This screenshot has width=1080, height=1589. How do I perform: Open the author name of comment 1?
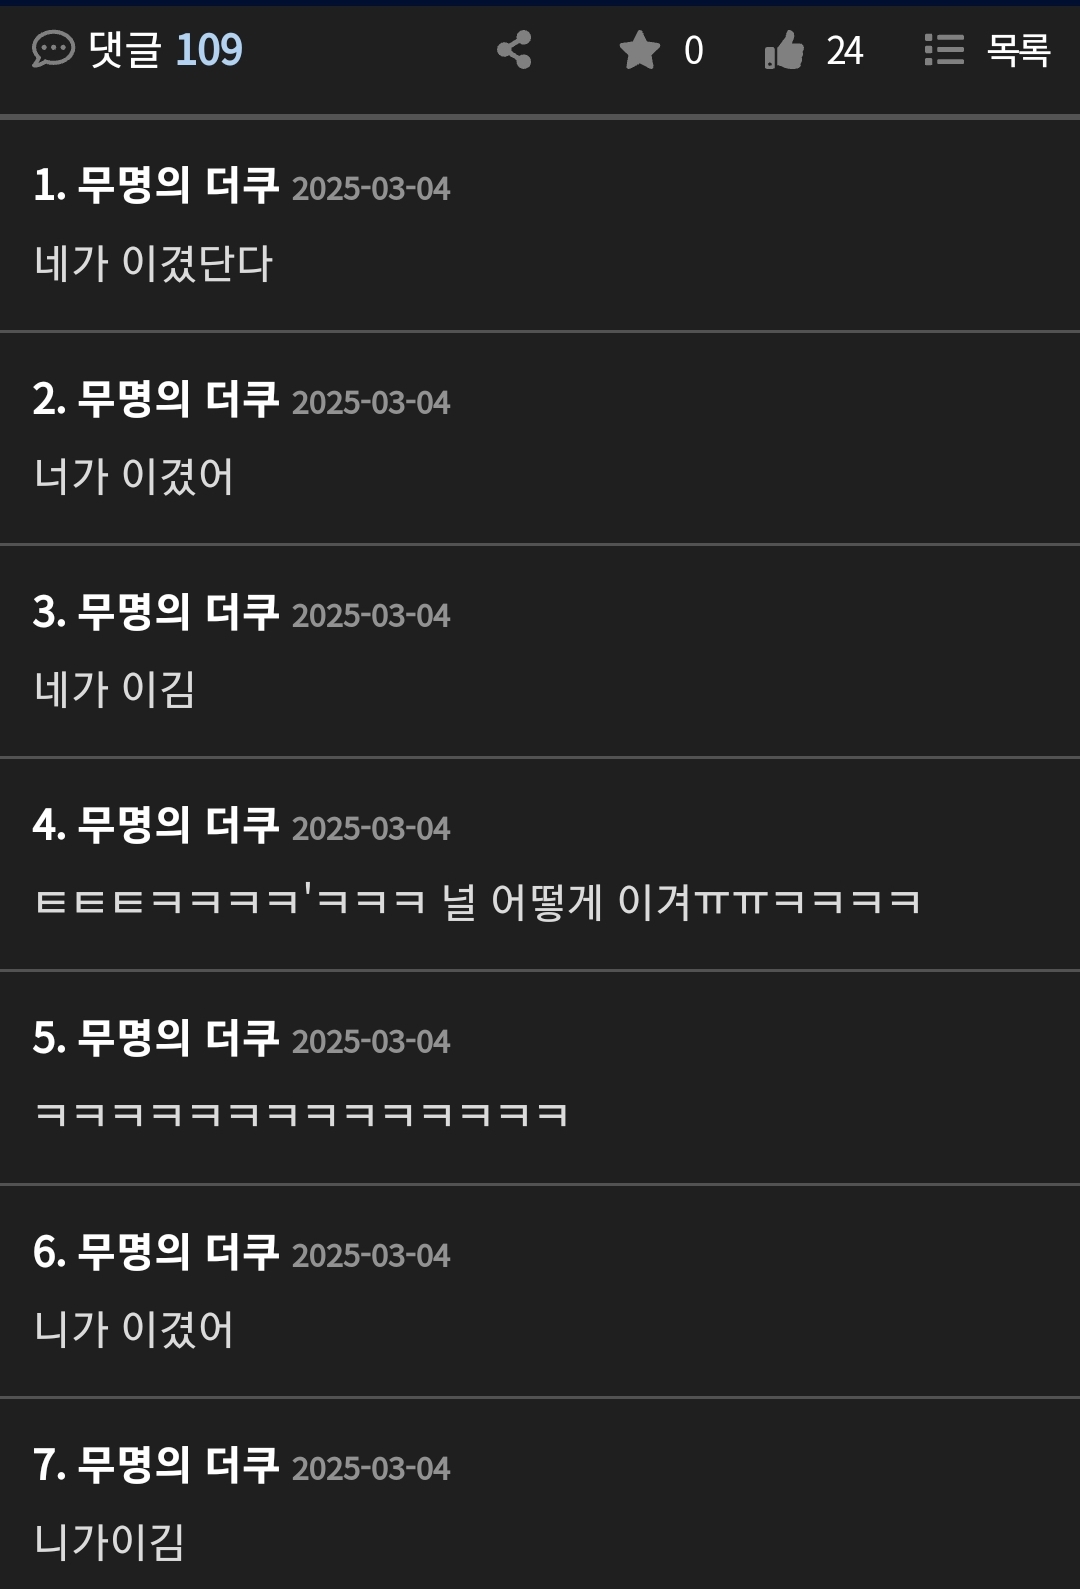point(178,186)
